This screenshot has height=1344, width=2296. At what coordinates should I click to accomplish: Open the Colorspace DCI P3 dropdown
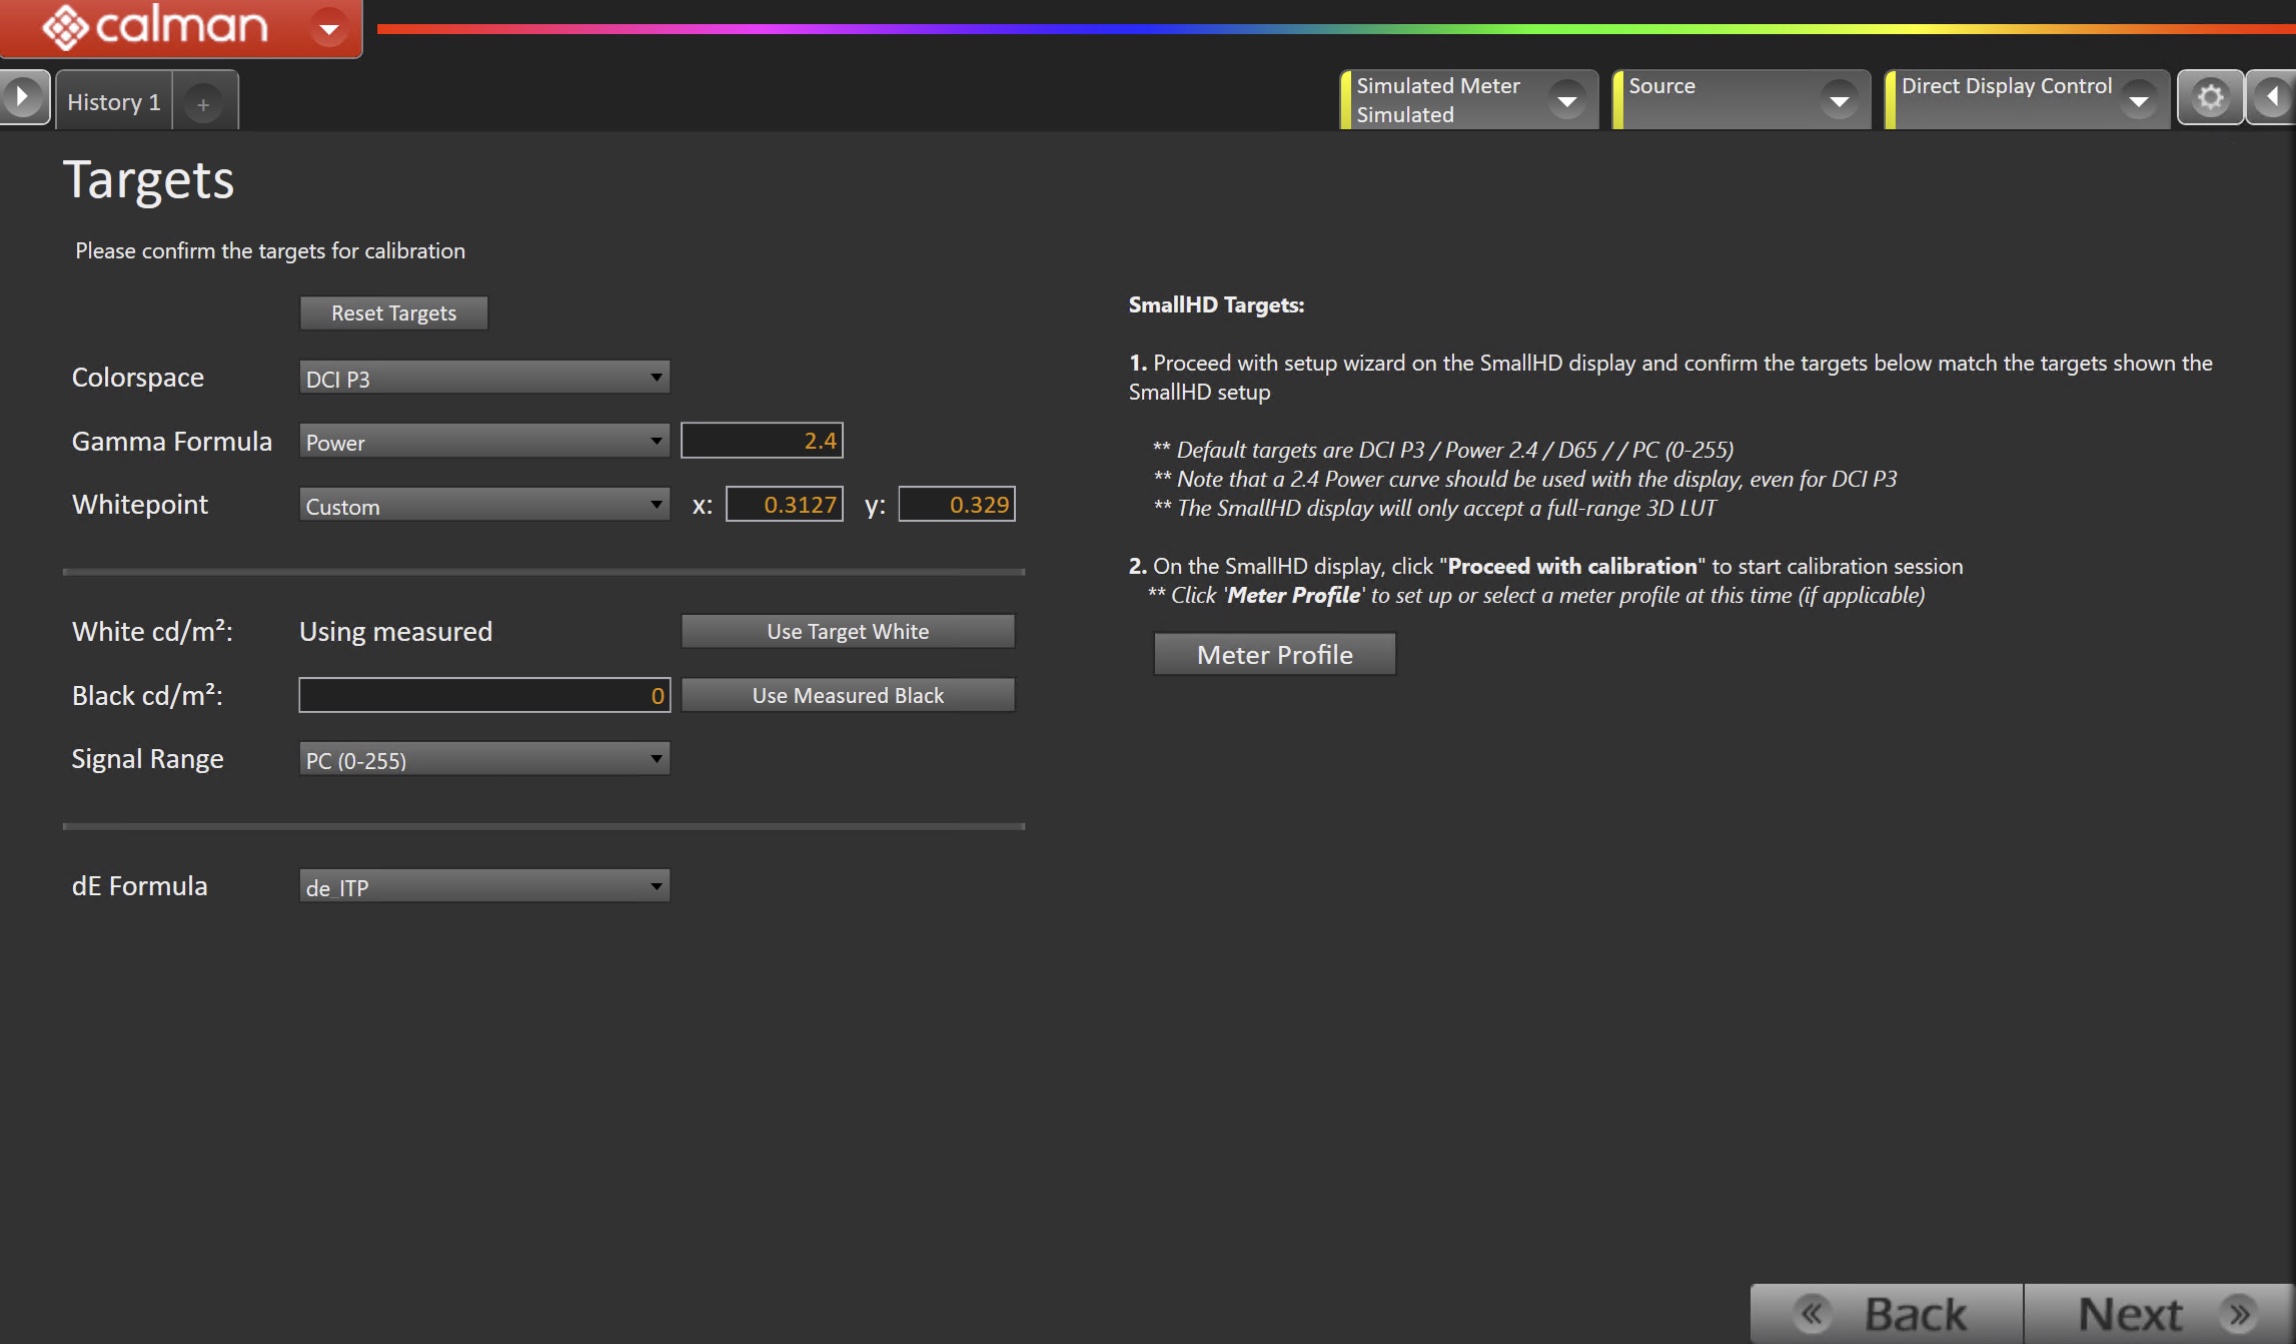point(484,378)
